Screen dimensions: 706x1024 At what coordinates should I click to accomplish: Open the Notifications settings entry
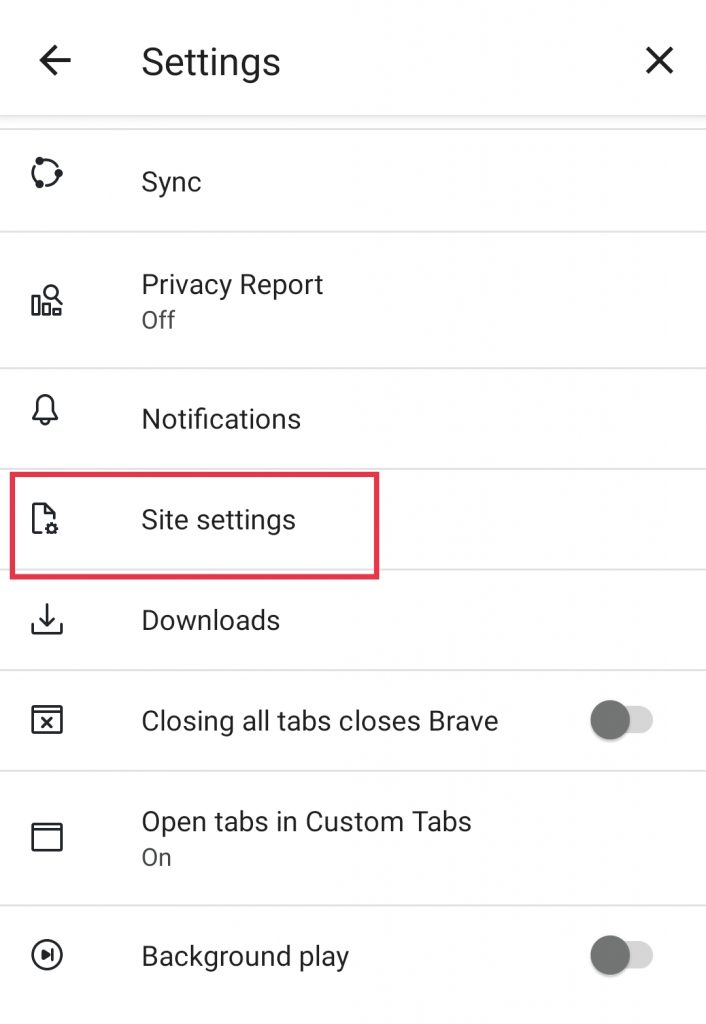(x=221, y=418)
